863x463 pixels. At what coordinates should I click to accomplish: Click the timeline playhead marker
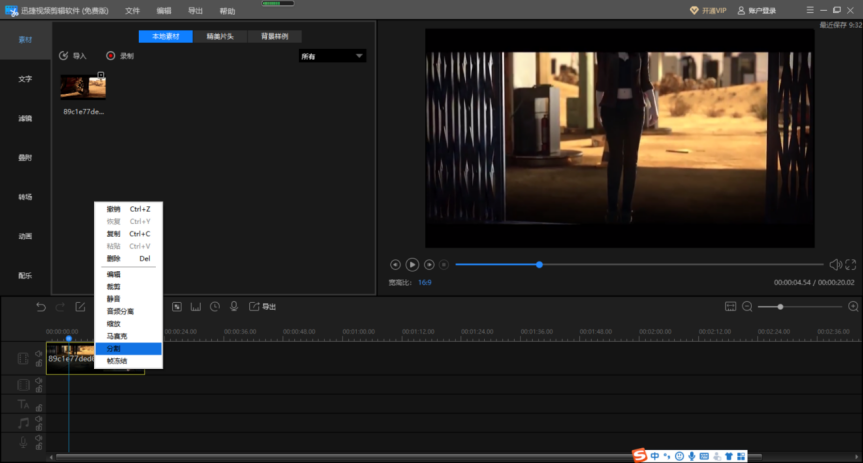tap(69, 339)
